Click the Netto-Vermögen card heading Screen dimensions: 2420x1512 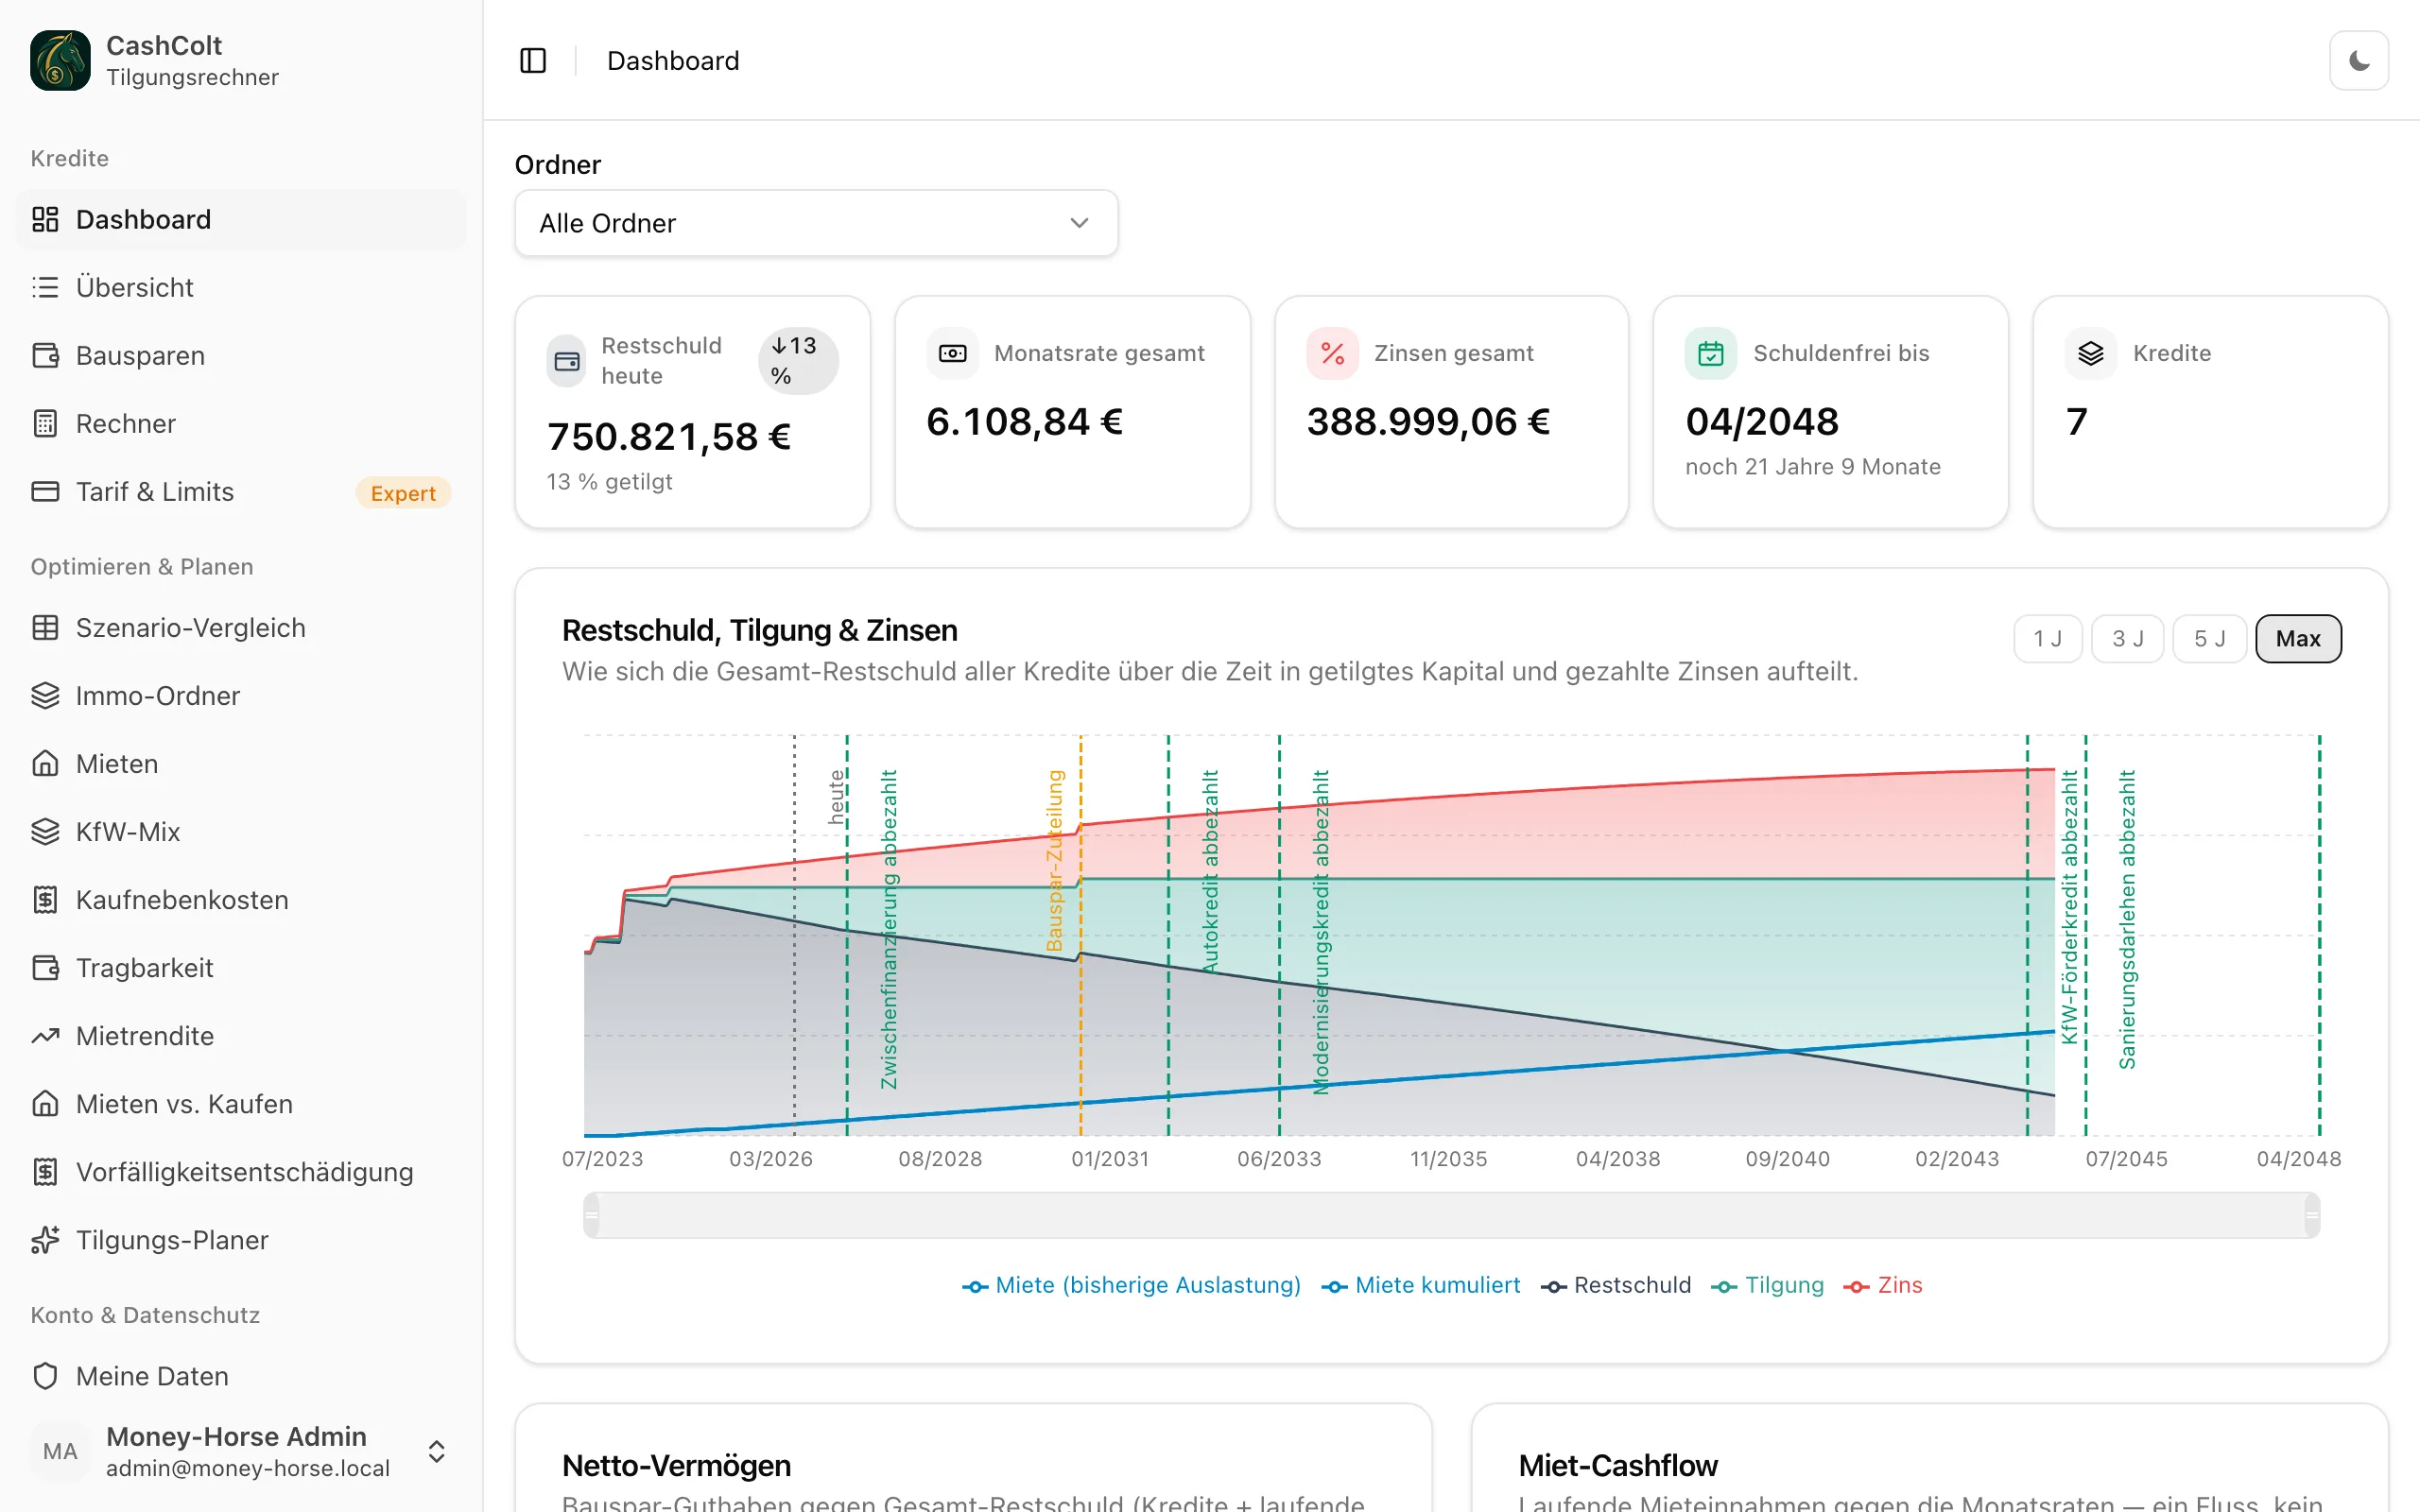676,1465
